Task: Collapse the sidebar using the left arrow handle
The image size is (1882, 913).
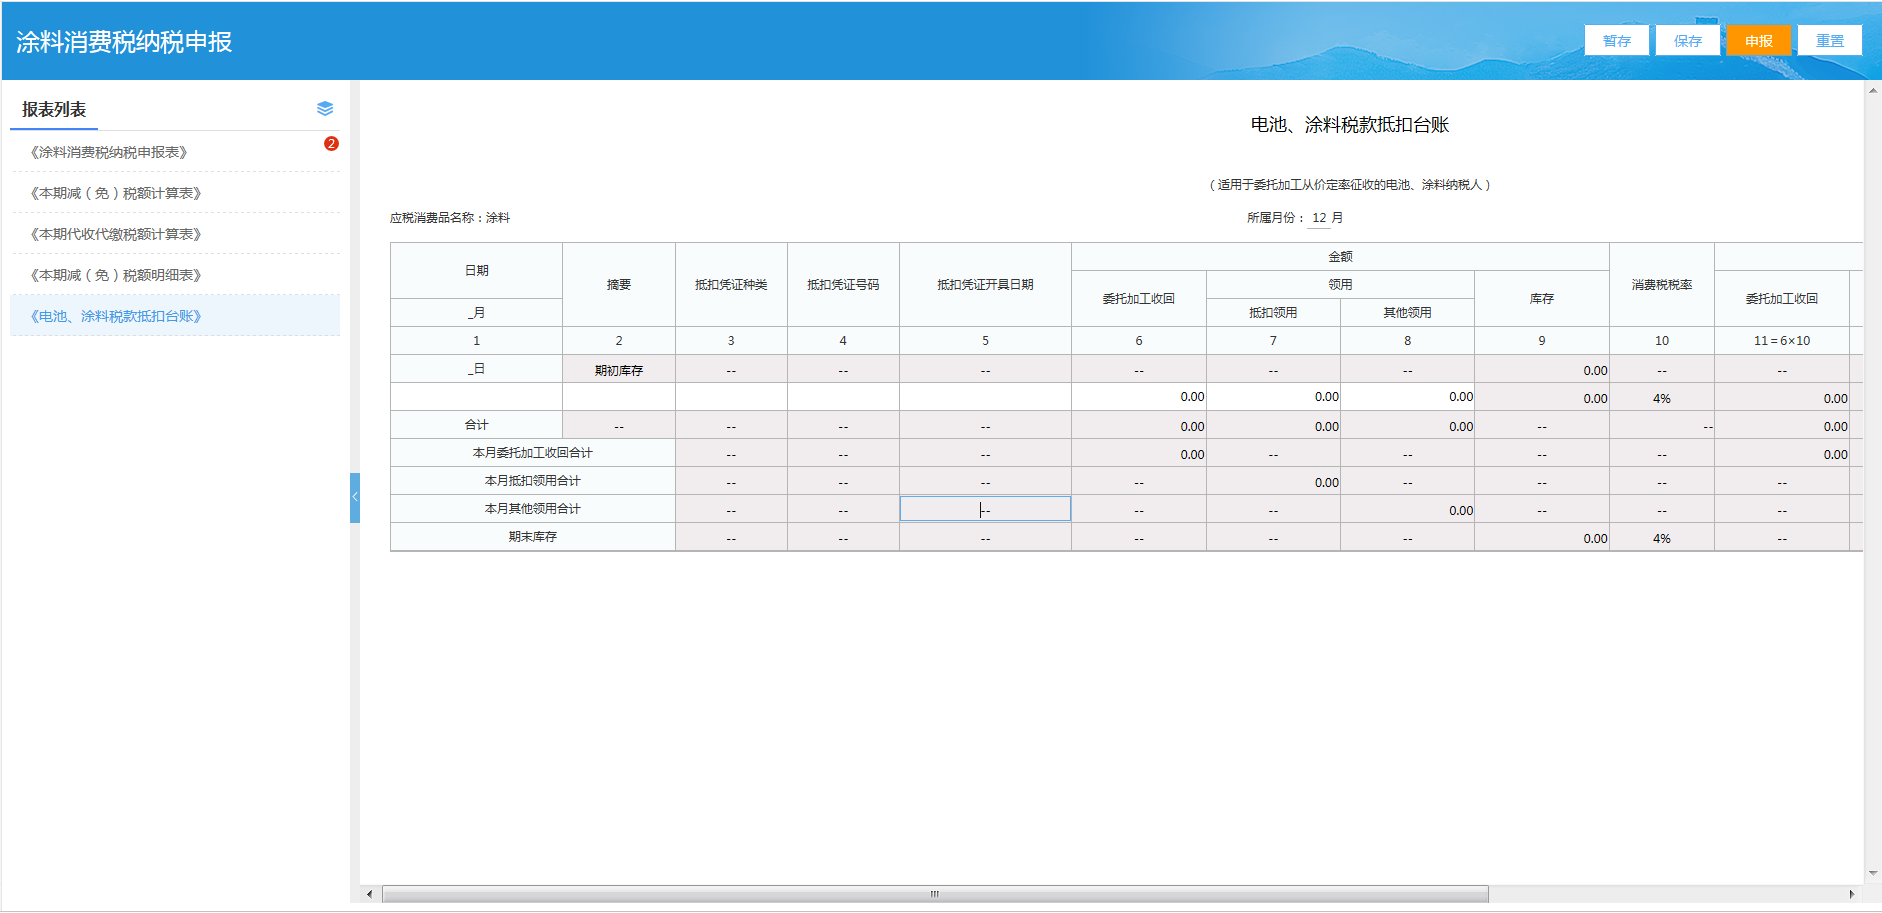Action: 355,497
